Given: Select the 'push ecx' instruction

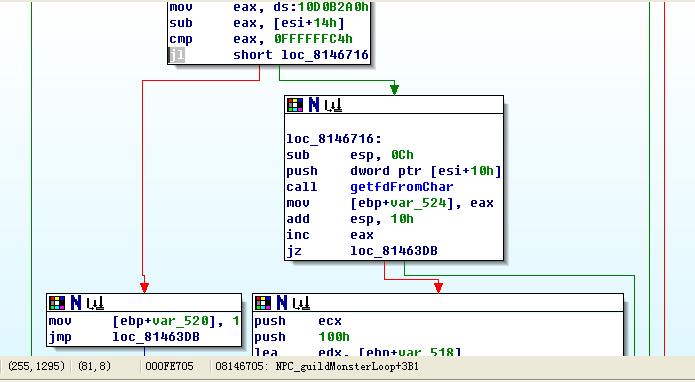Looking at the screenshot, I should coord(298,321).
